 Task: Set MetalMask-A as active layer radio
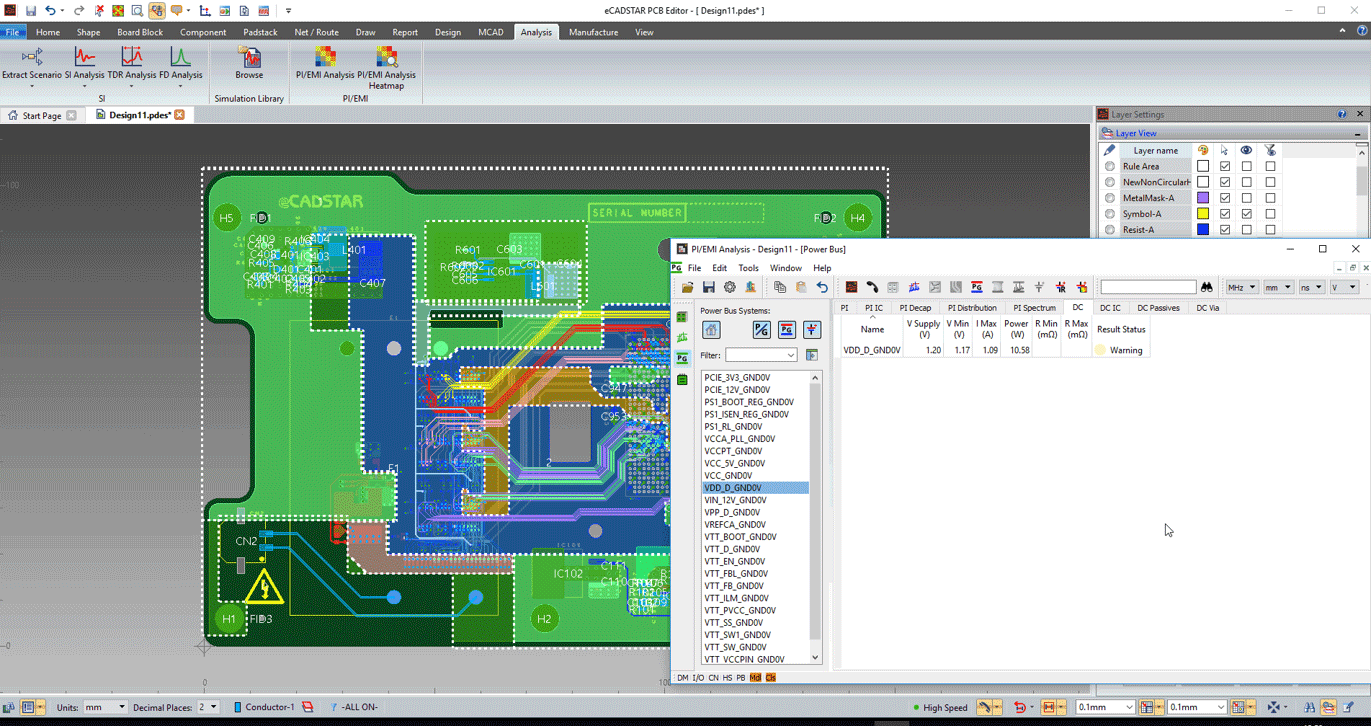click(1109, 198)
